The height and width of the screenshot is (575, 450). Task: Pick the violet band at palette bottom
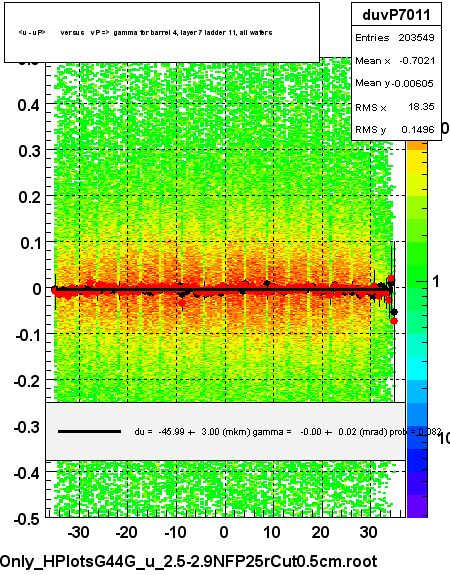click(x=417, y=506)
